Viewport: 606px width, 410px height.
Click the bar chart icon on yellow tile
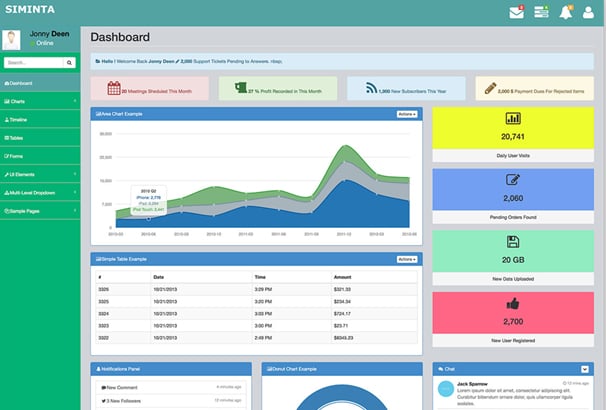pos(513,118)
